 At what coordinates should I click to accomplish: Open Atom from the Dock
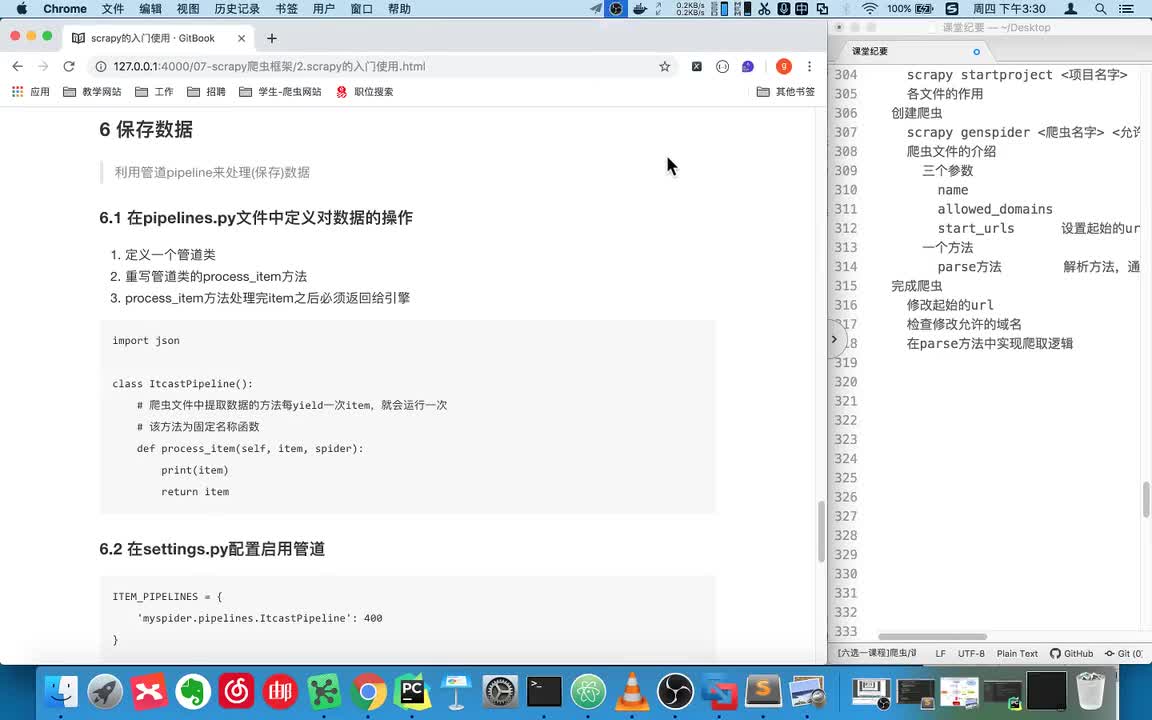point(588,691)
